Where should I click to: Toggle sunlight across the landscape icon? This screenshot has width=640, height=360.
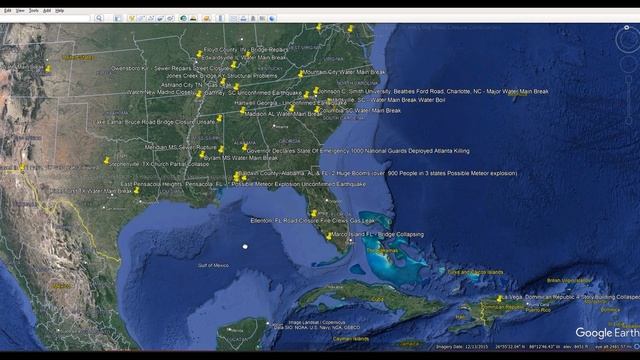click(193, 18)
